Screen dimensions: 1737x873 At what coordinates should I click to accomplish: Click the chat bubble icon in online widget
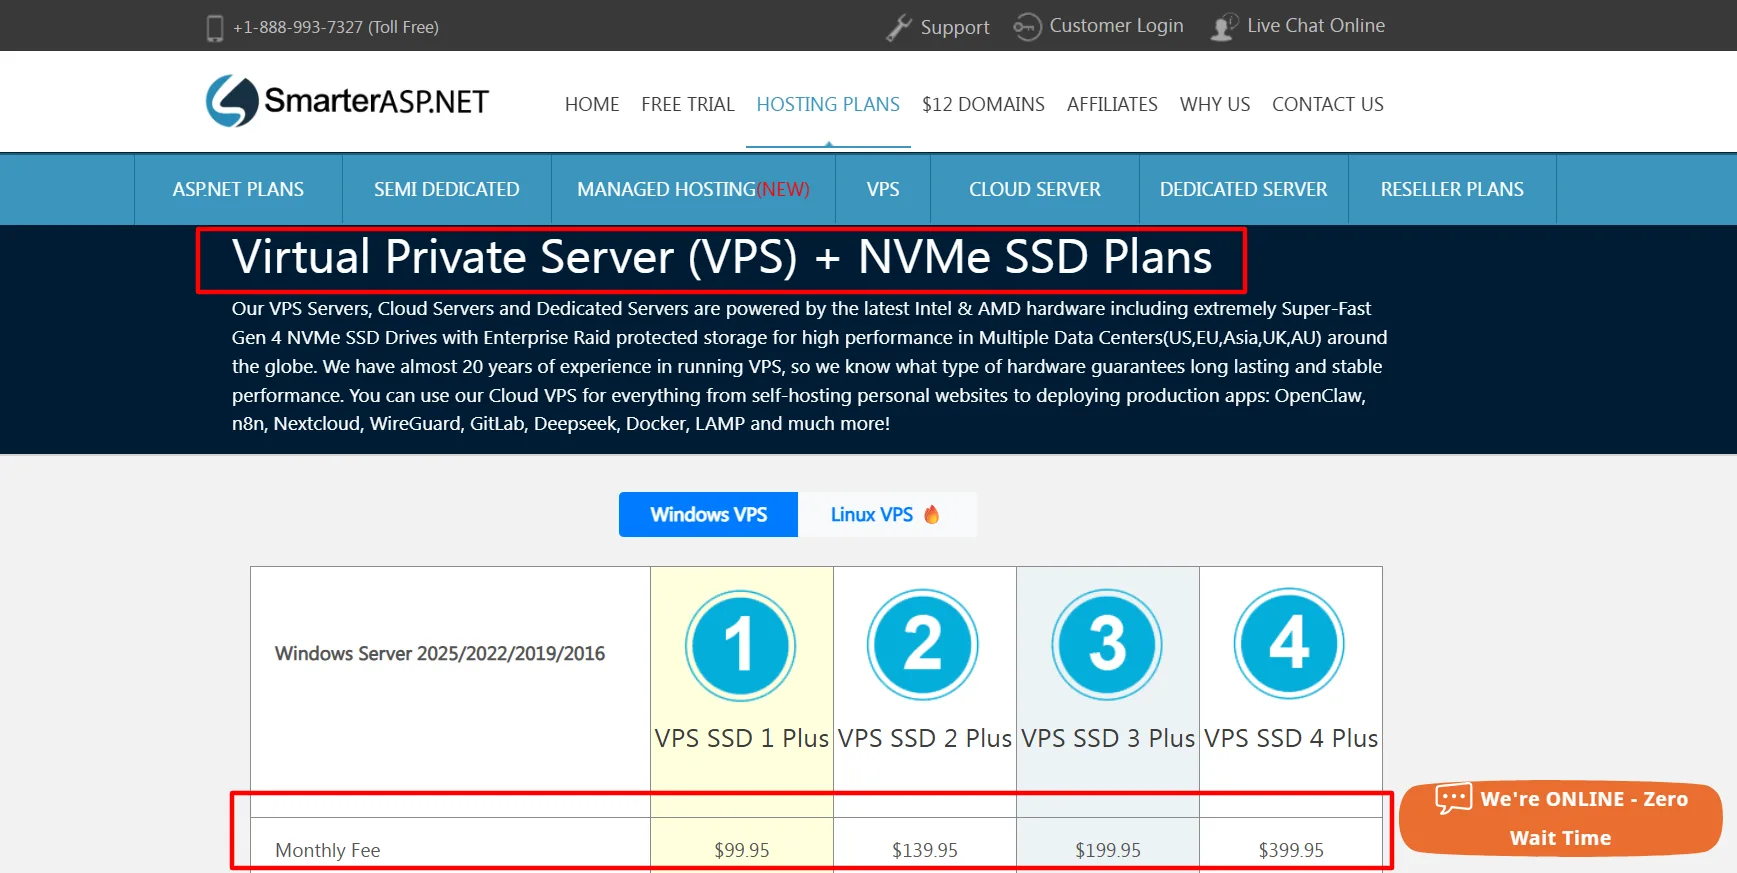tap(1454, 798)
